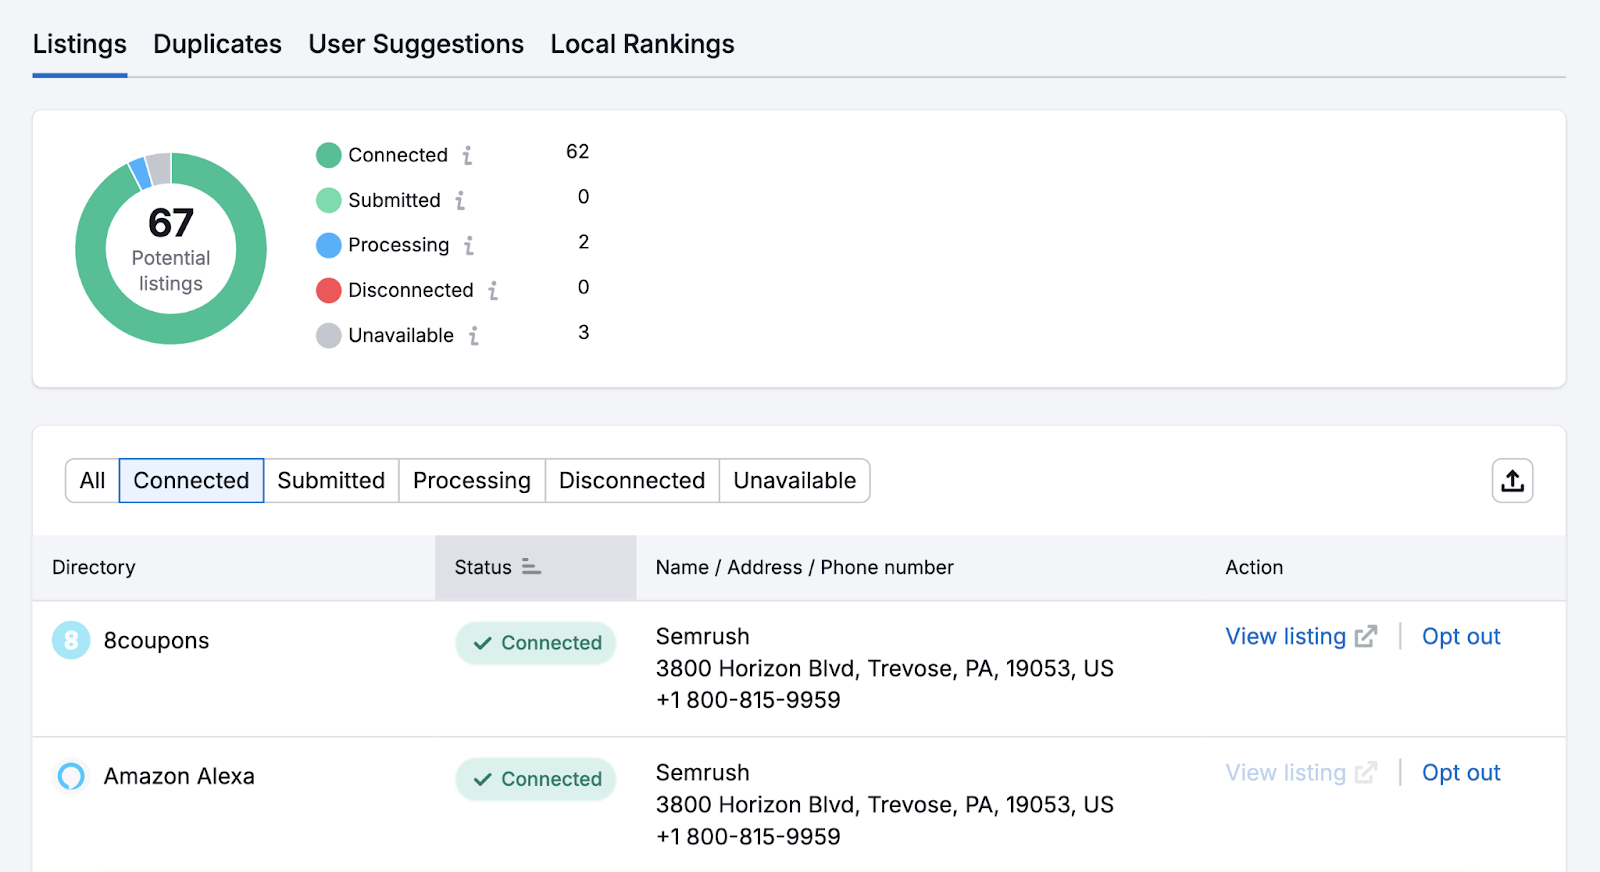Screen dimensions: 1600x872
Task: Show Unavailable listings filter
Action: tap(794, 481)
